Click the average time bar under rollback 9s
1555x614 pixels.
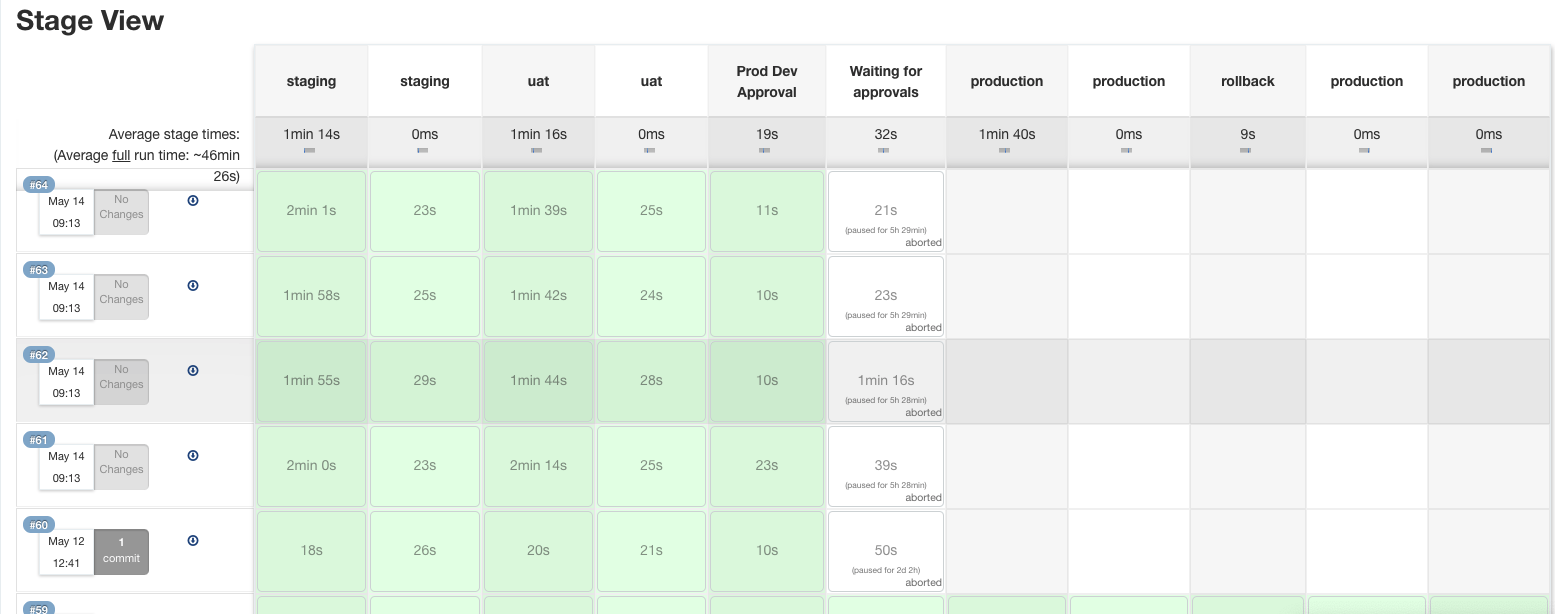click(1245, 150)
